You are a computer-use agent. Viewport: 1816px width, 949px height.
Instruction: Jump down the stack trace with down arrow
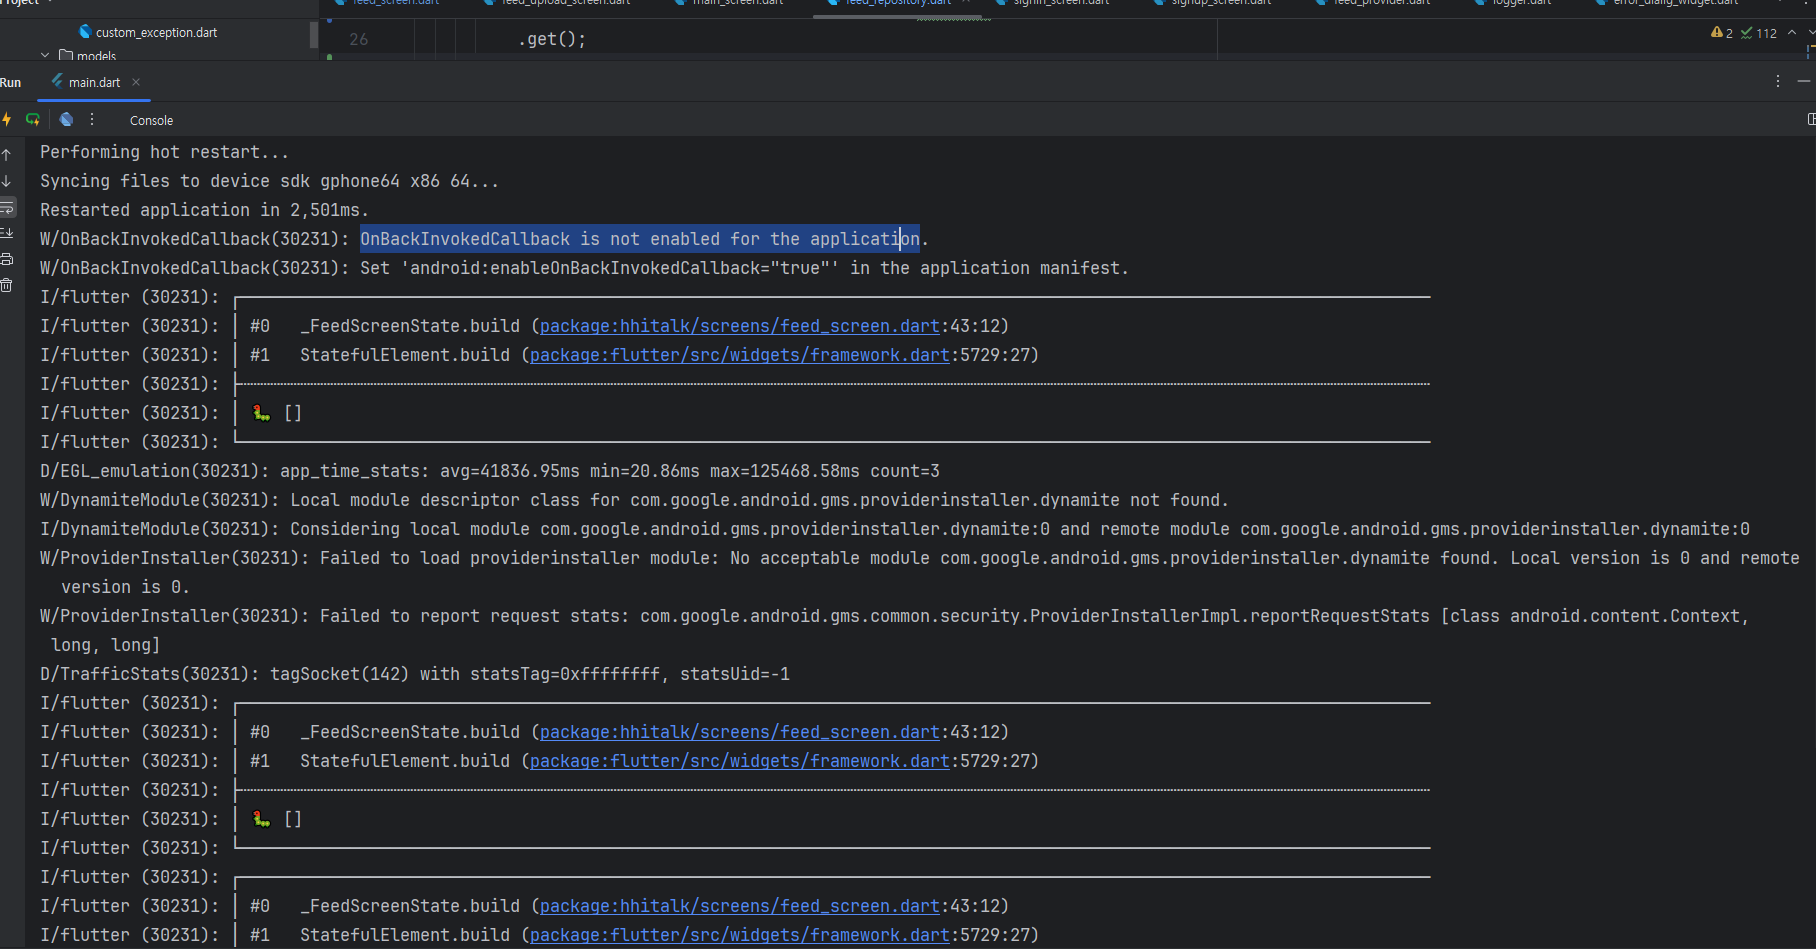point(6,181)
